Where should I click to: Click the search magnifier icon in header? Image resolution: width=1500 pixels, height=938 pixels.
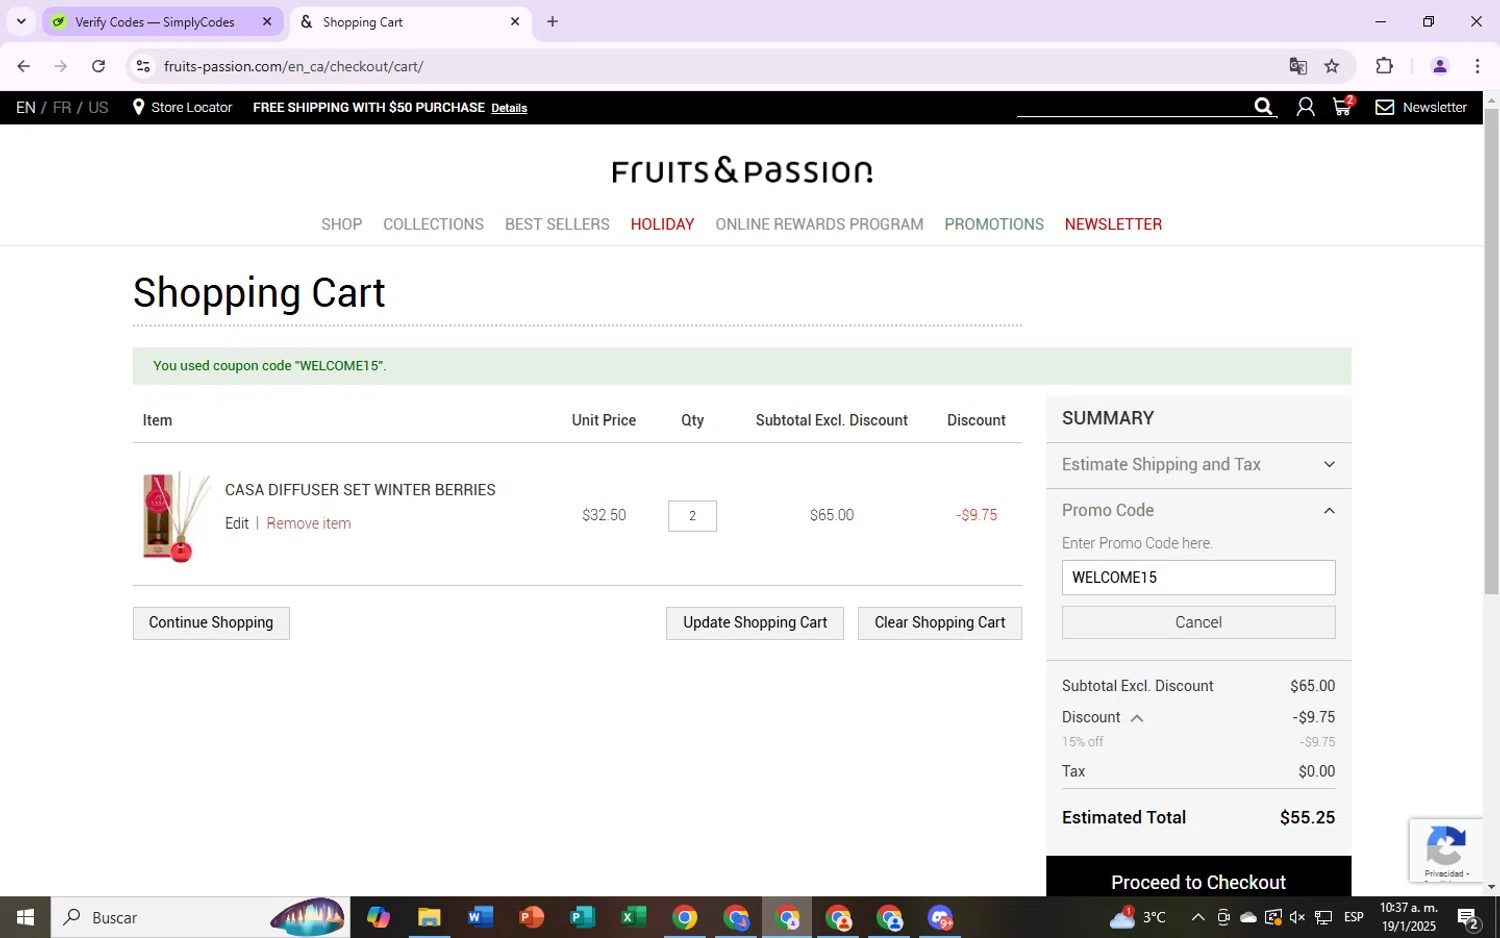(x=1263, y=107)
